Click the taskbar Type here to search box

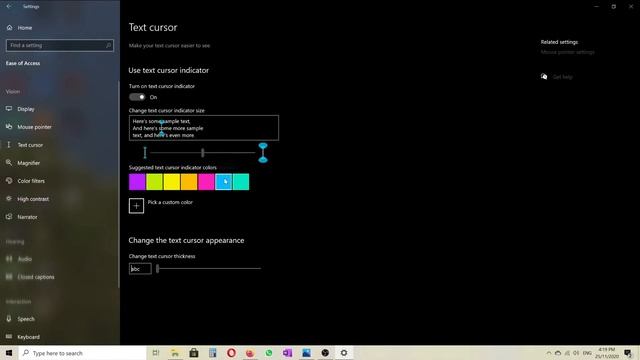tap(82, 353)
